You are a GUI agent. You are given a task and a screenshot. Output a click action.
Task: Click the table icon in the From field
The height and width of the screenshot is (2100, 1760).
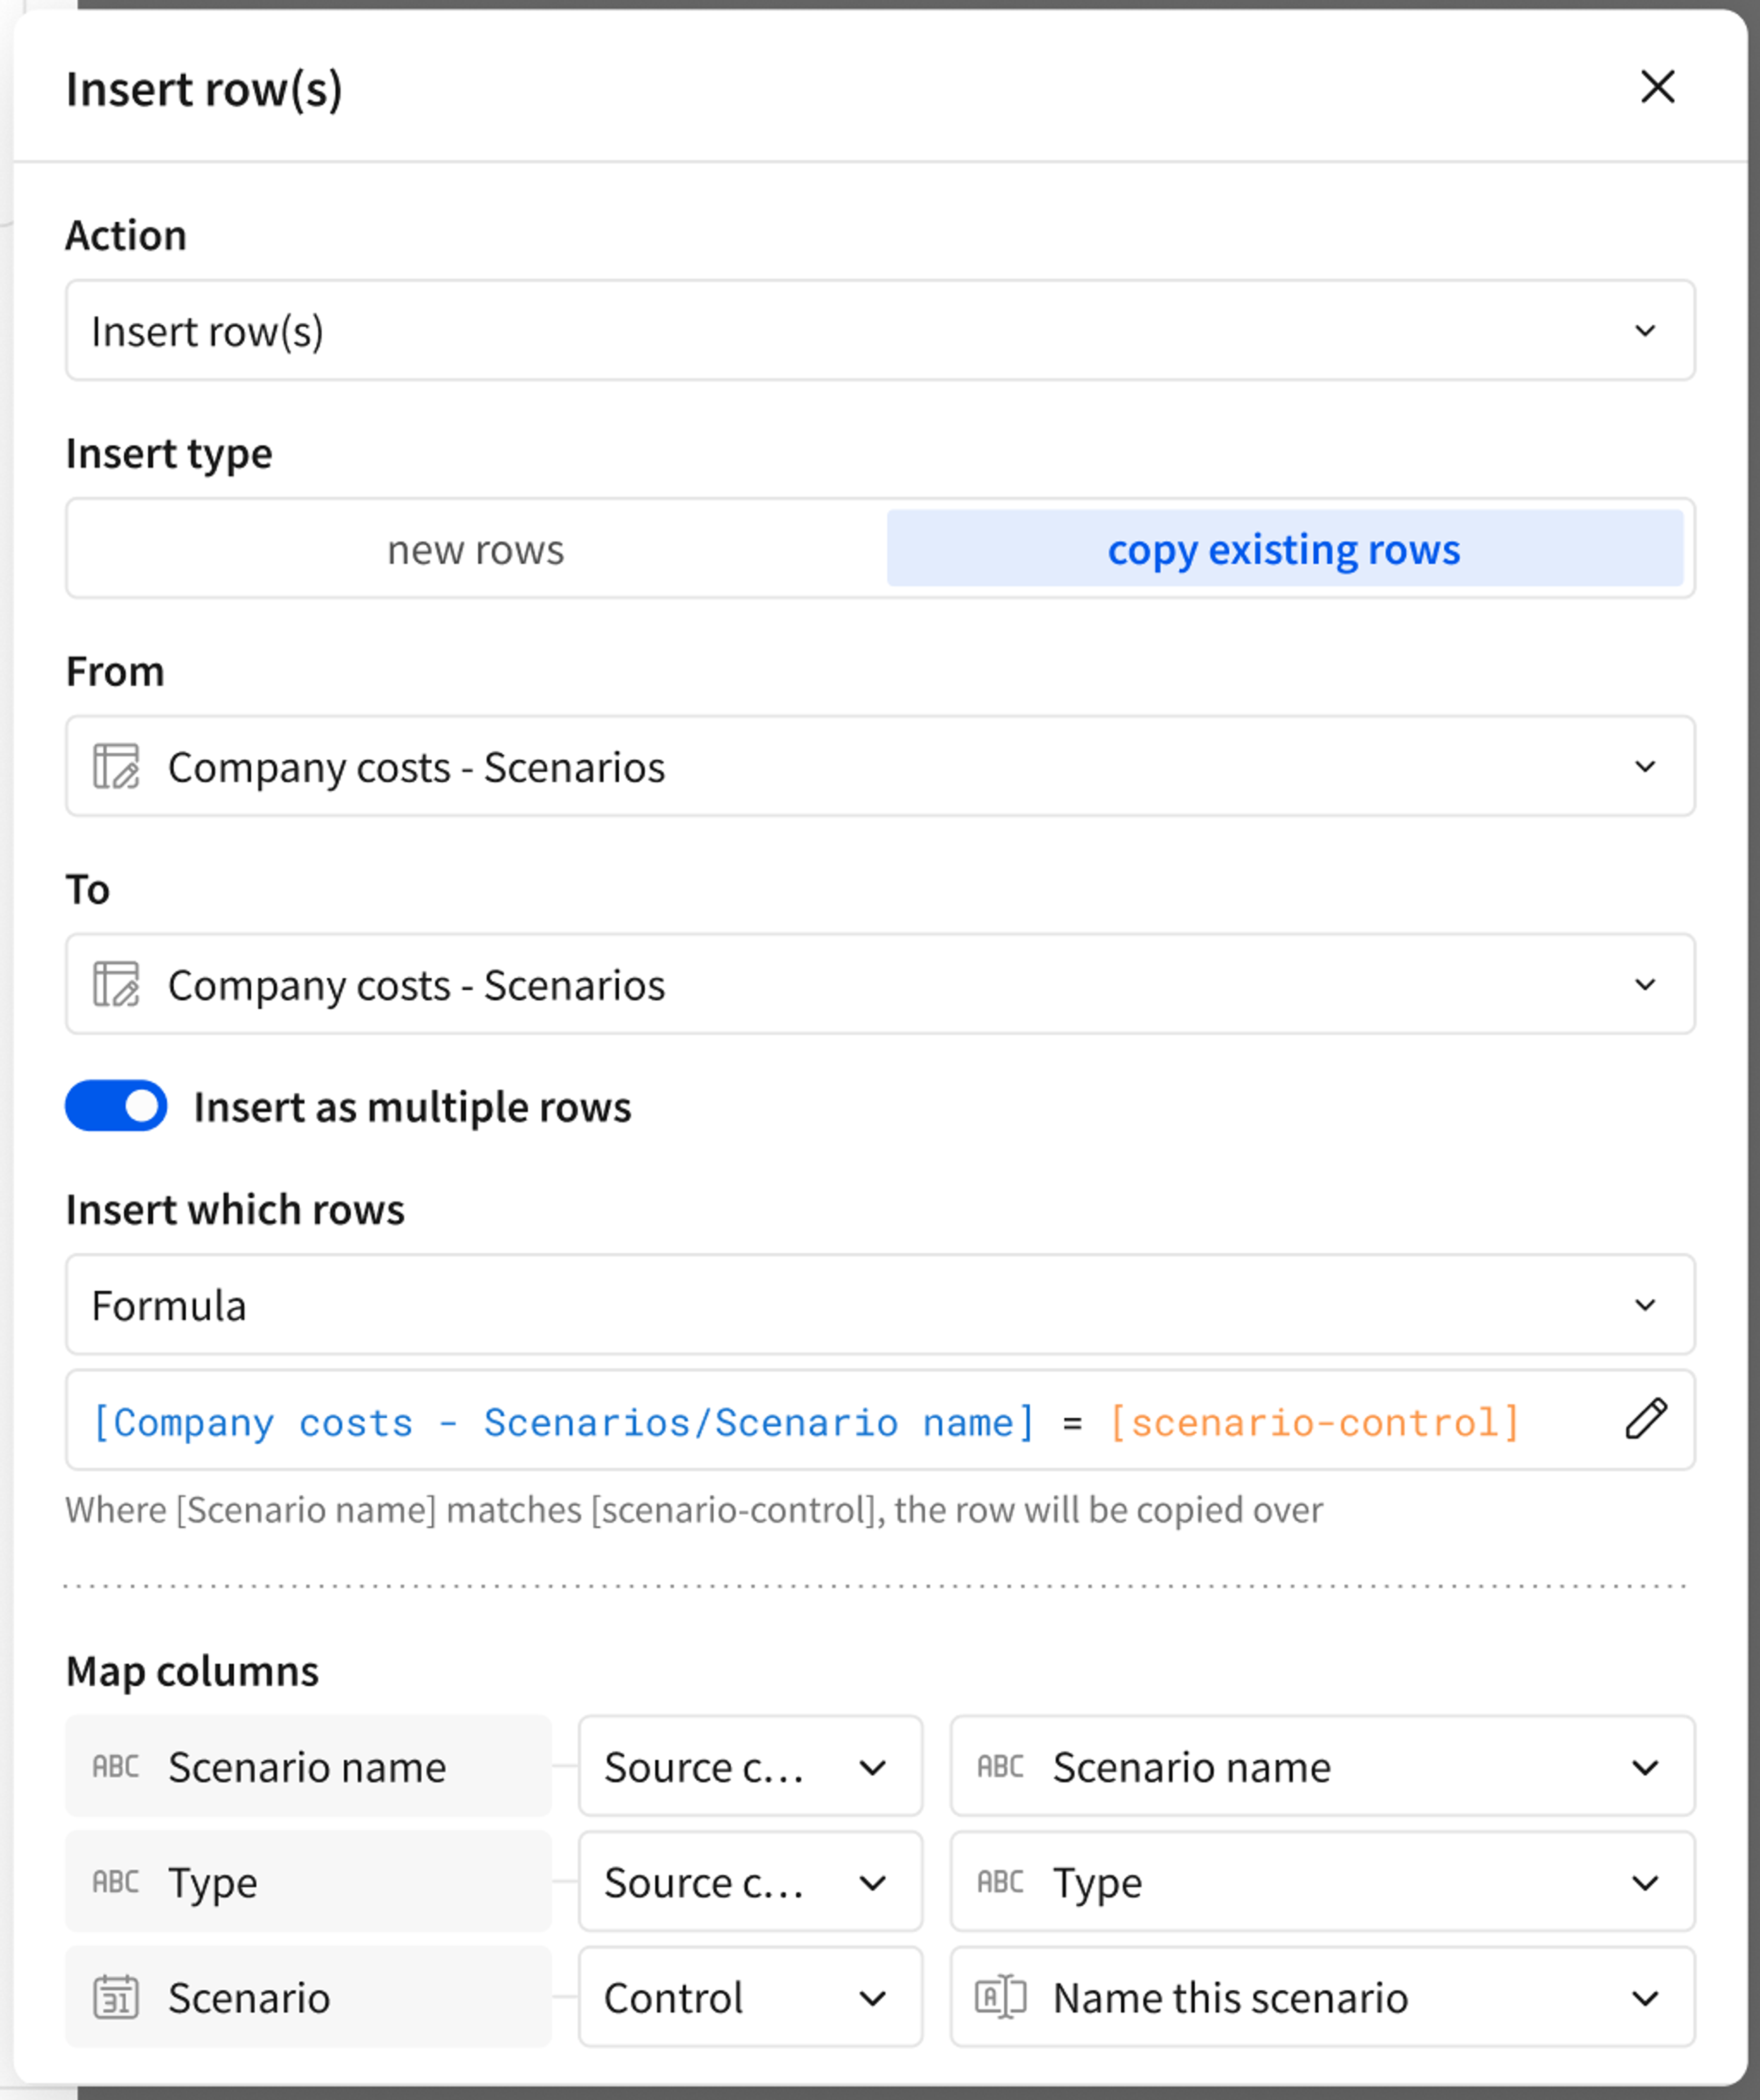pyautogui.click(x=116, y=767)
